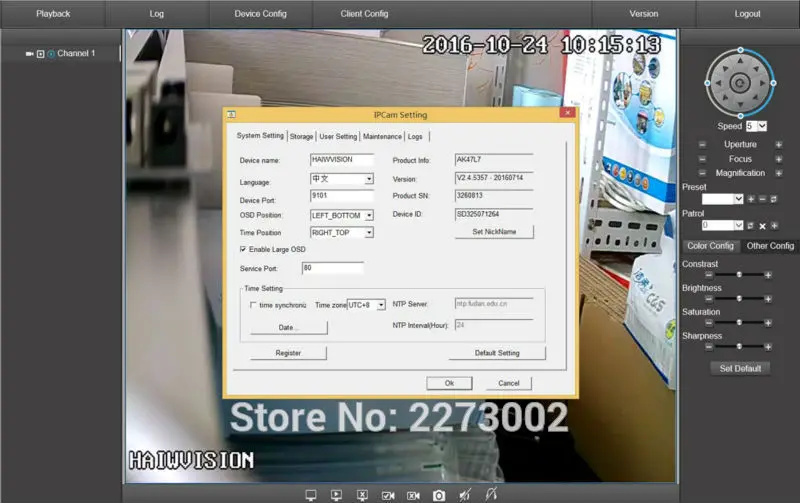This screenshot has height=503, width=800.
Task: Click the Default Setting button
Action: click(x=497, y=353)
